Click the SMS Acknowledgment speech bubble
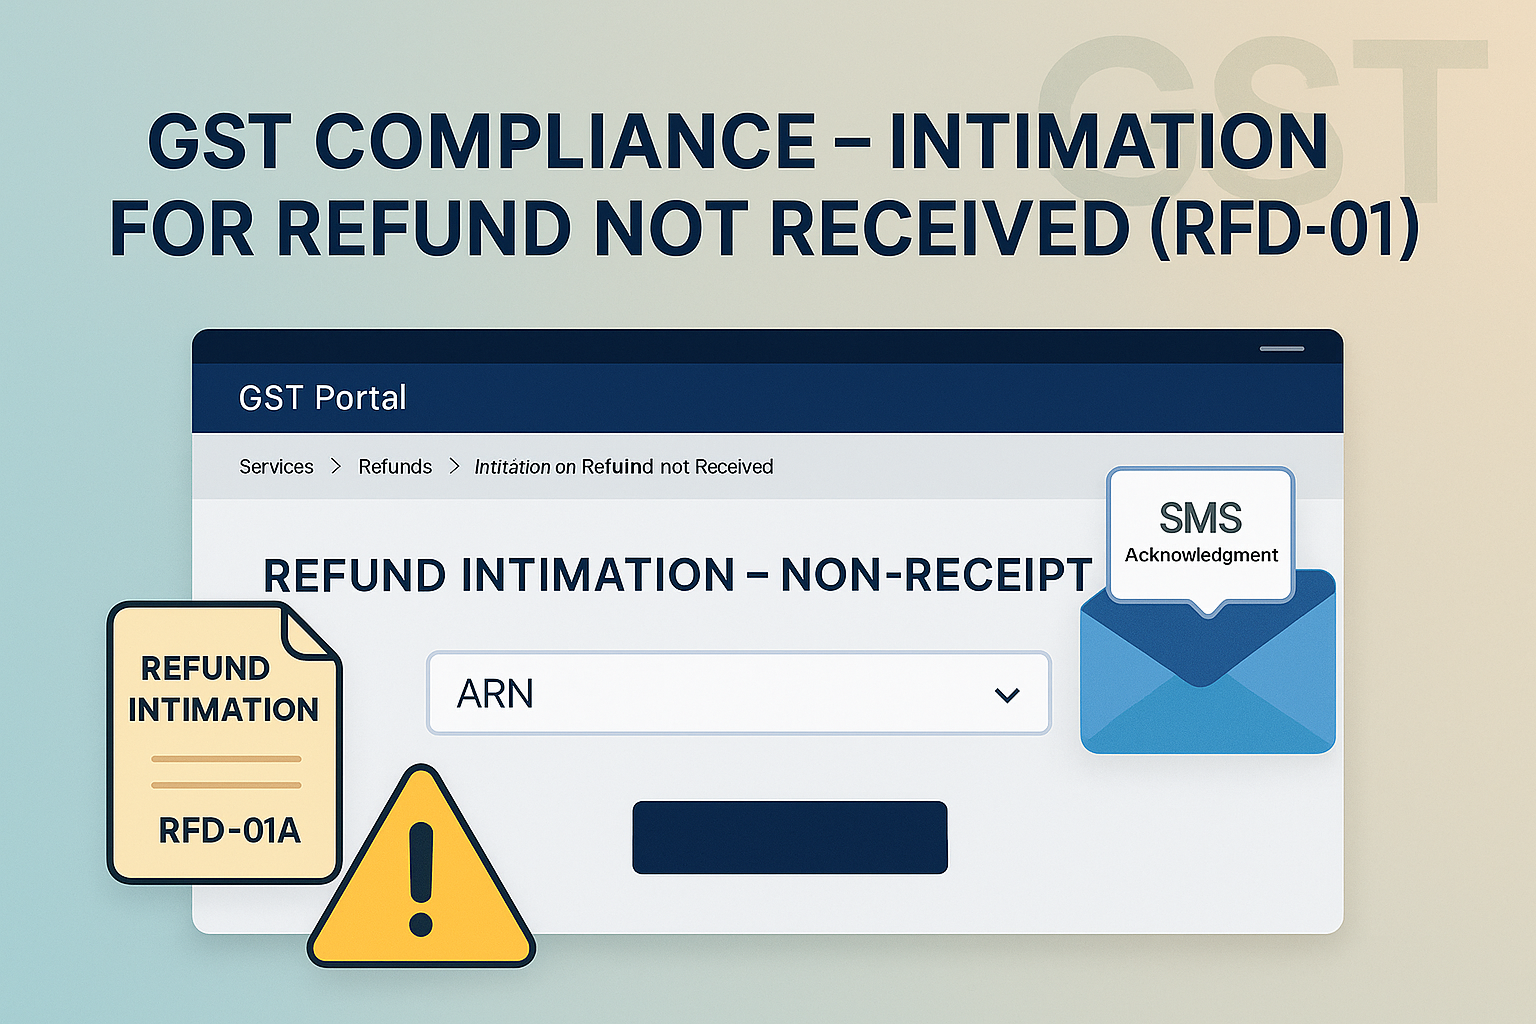The image size is (1536, 1024). coord(1200,534)
